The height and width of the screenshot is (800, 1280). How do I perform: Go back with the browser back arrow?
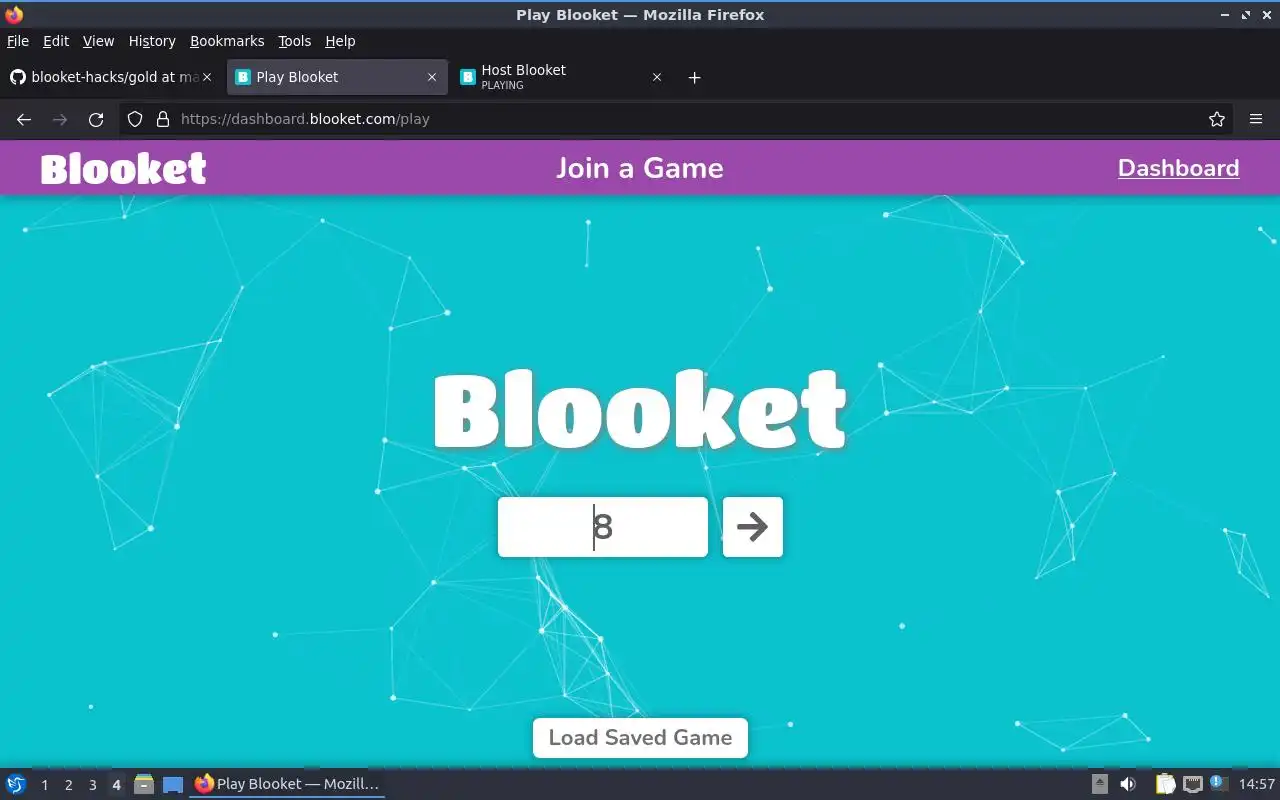click(24, 119)
